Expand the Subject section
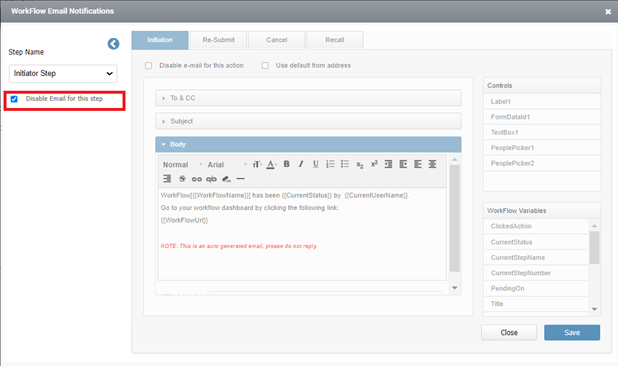 click(x=308, y=121)
